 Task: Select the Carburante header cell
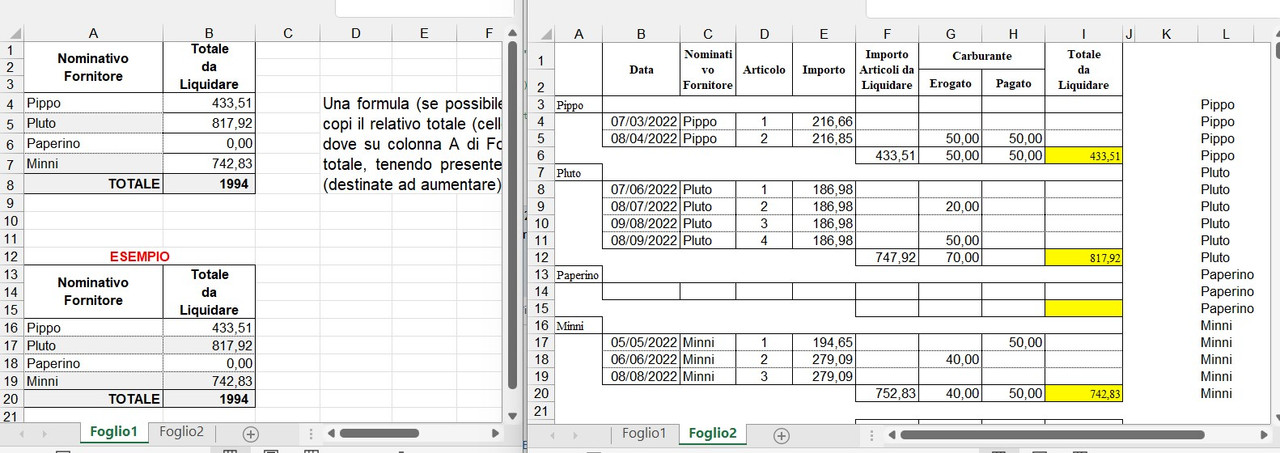pos(981,57)
